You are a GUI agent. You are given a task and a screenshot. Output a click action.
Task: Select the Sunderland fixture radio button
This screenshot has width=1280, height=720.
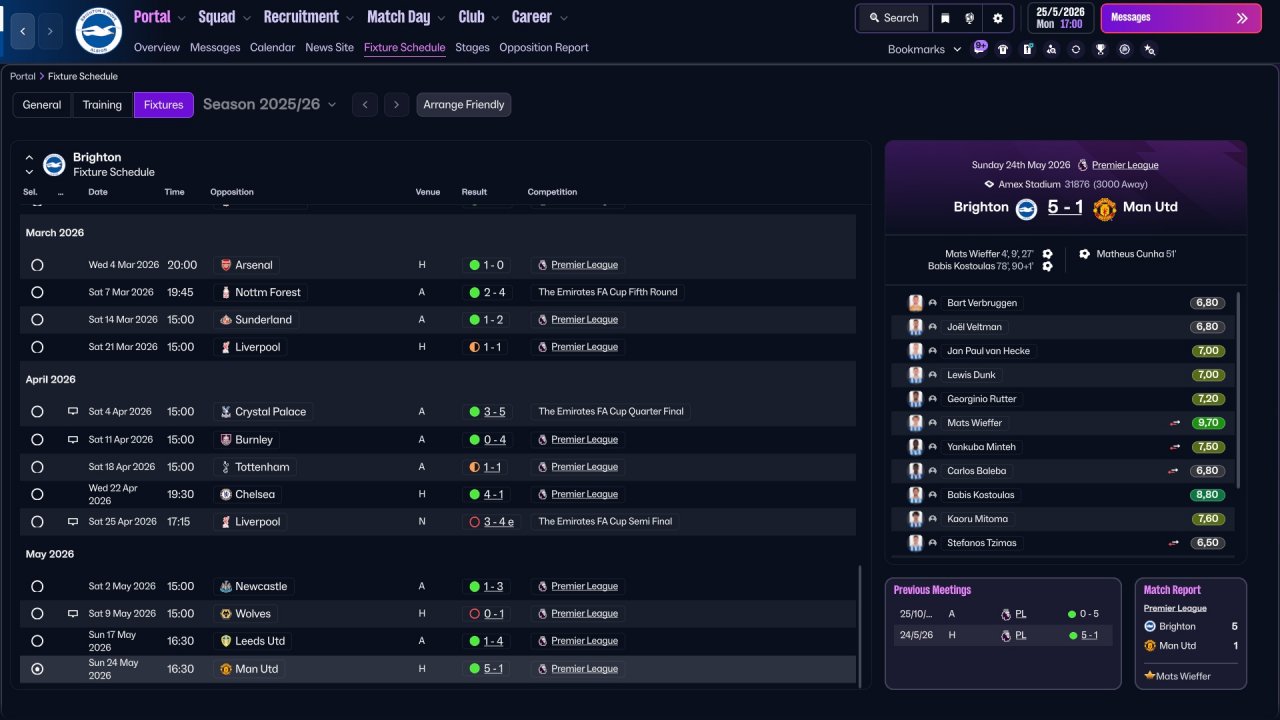[37, 320]
